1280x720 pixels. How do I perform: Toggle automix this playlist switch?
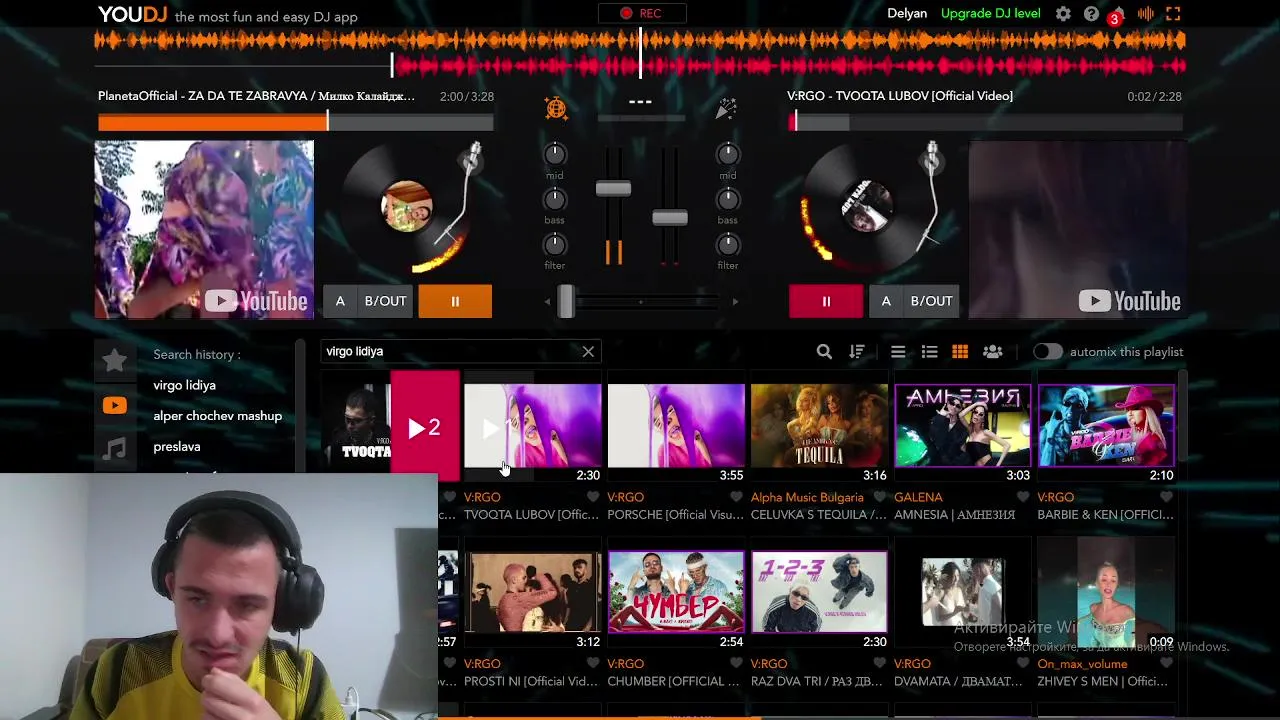coord(1047,352)
